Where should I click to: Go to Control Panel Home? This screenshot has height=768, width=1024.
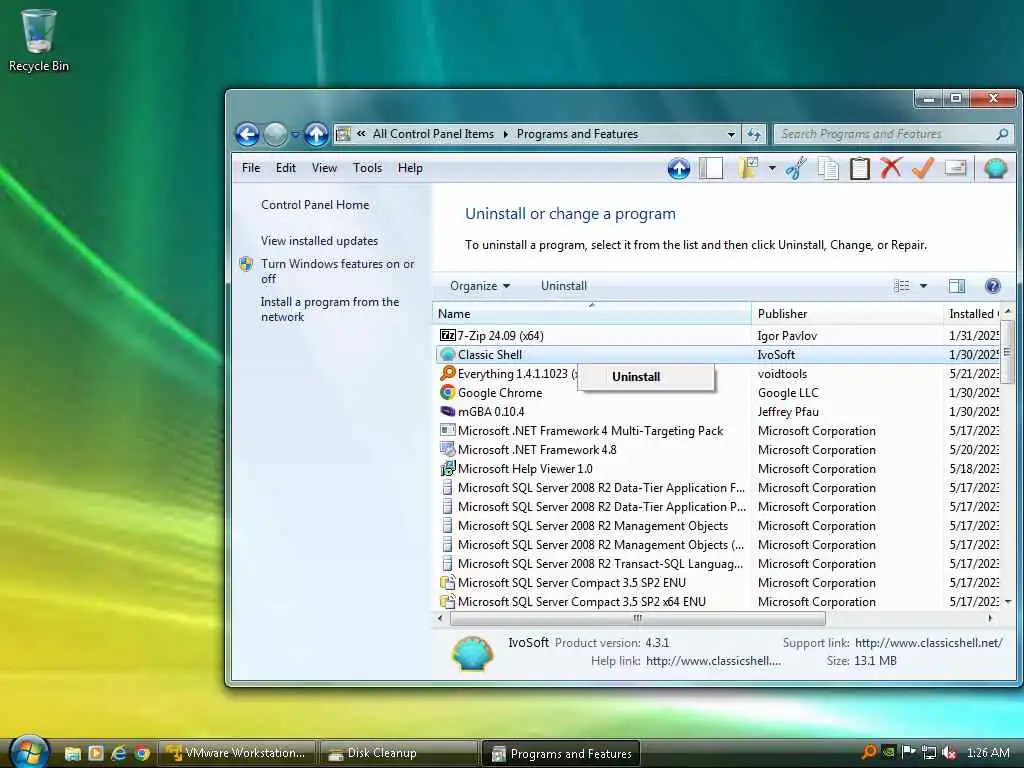tap(315, 205)
